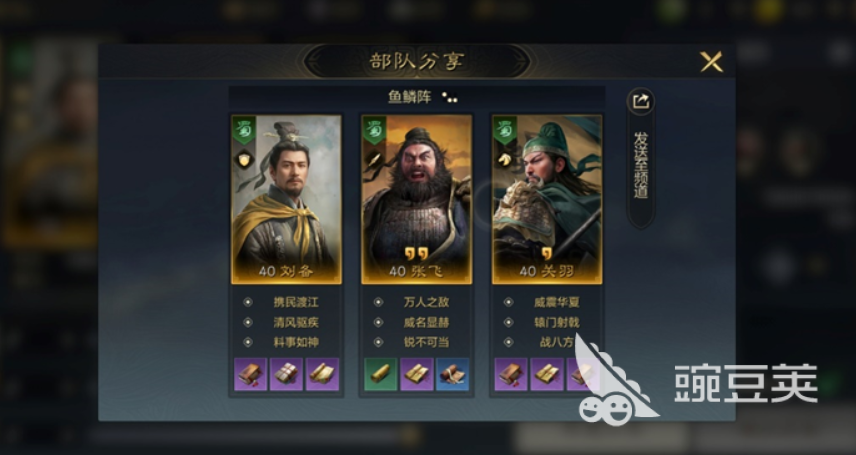Click the 发送至频道 send button

pyautogui.click(x=640, y=165)
